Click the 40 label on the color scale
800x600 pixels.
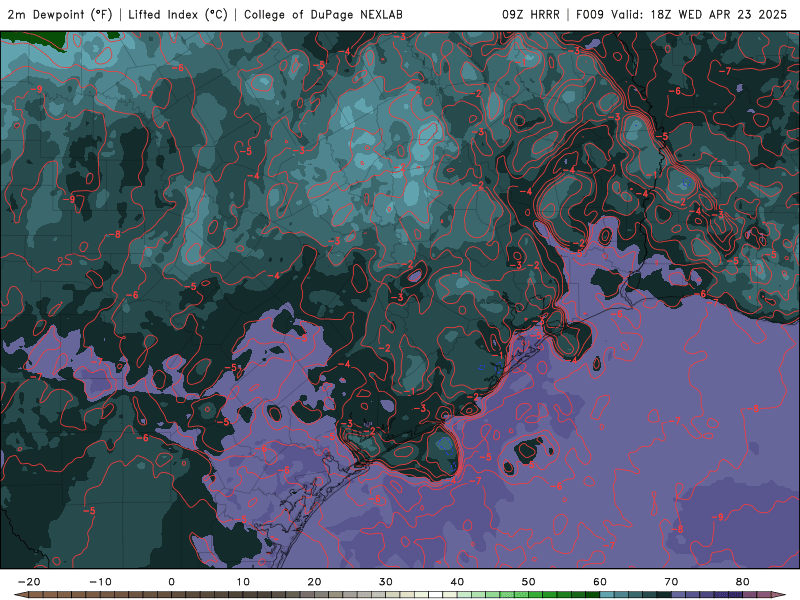click(x=457, y=582)
